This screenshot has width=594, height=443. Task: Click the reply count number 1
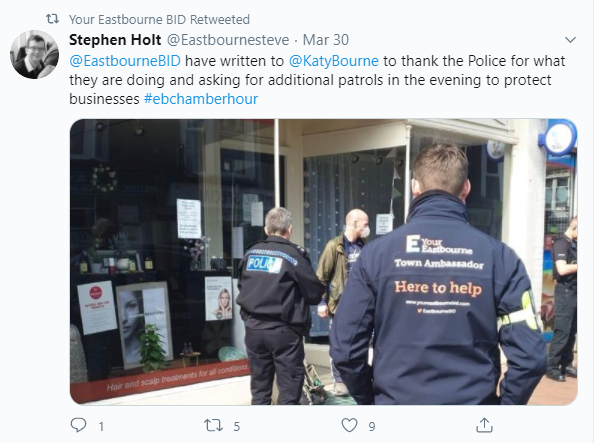click(101, 427)
